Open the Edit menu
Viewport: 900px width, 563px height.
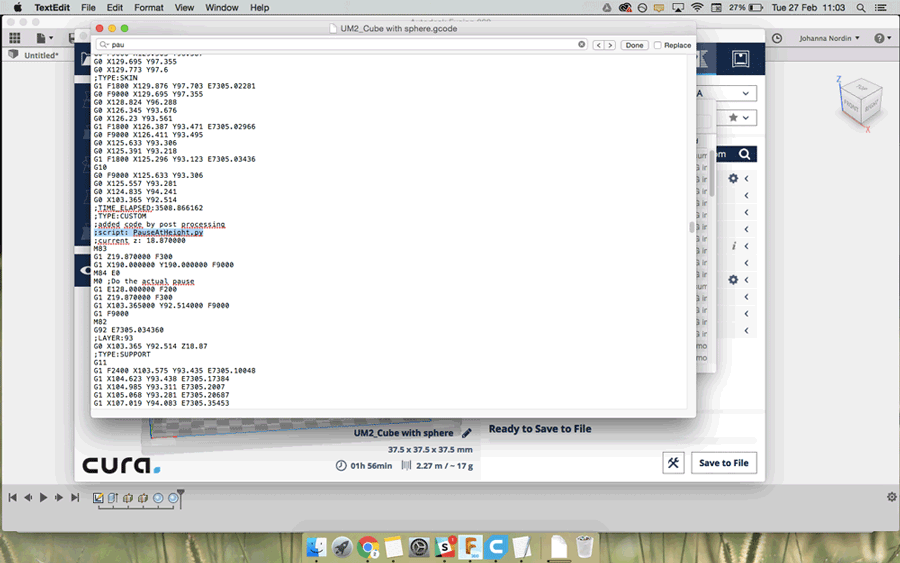pyautogui.click(x=115, y=7)
